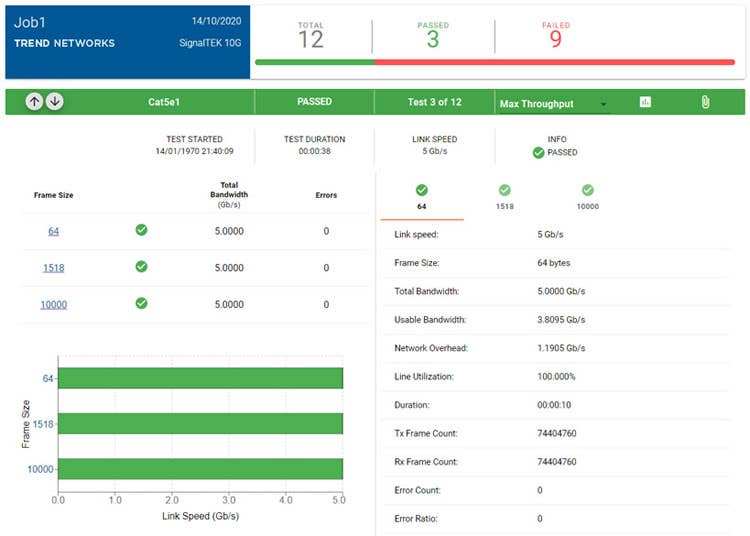The image size is (750, 536).
Task: Open frame size 1518 link in table
Action: click(x=54, y=268)
